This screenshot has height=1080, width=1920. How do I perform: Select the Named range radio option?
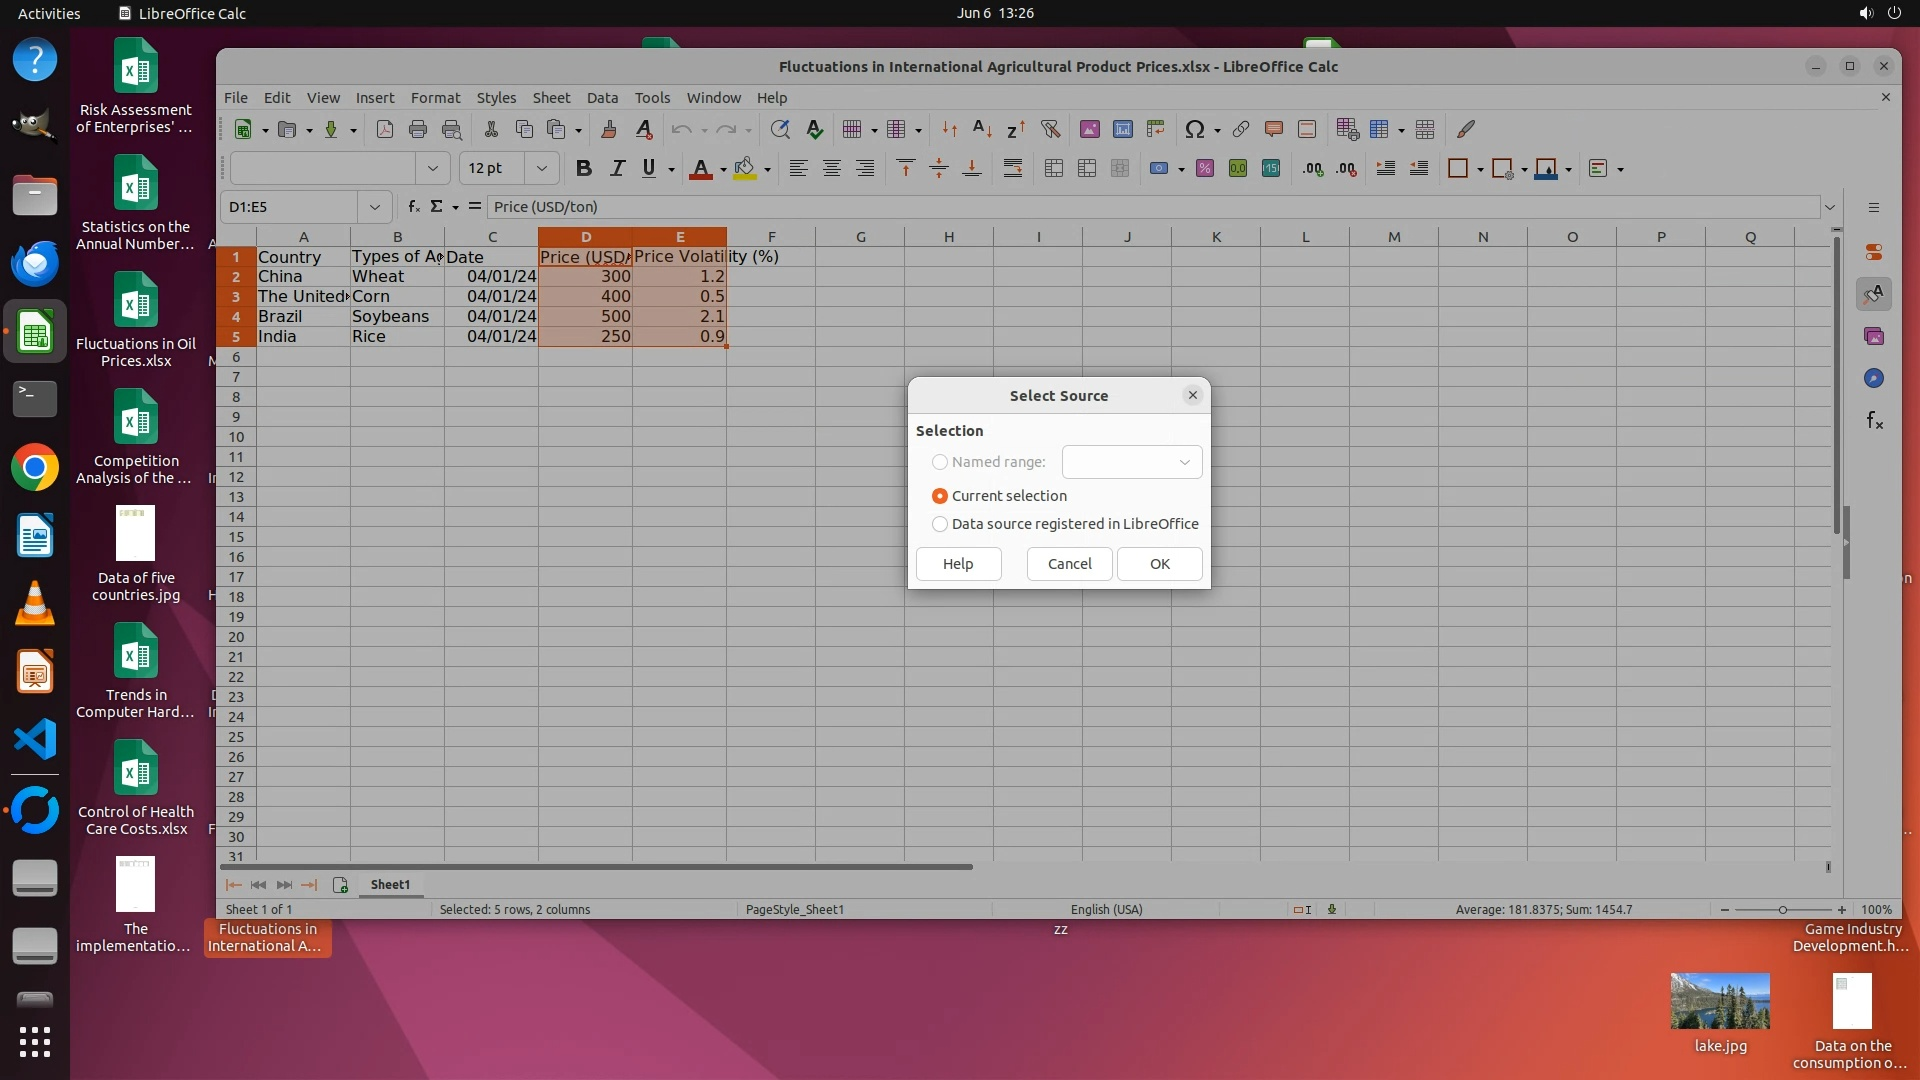coord(939,462)
